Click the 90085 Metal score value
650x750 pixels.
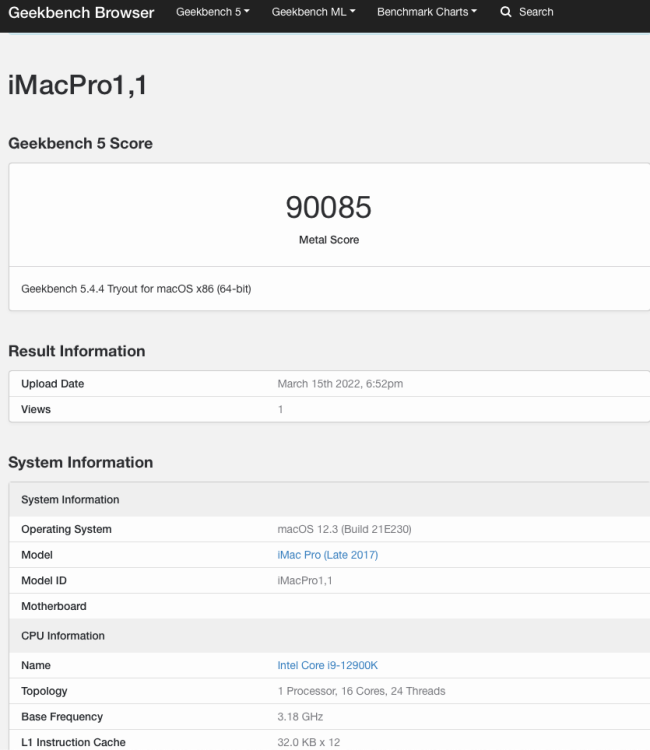[x=329, y=207]
